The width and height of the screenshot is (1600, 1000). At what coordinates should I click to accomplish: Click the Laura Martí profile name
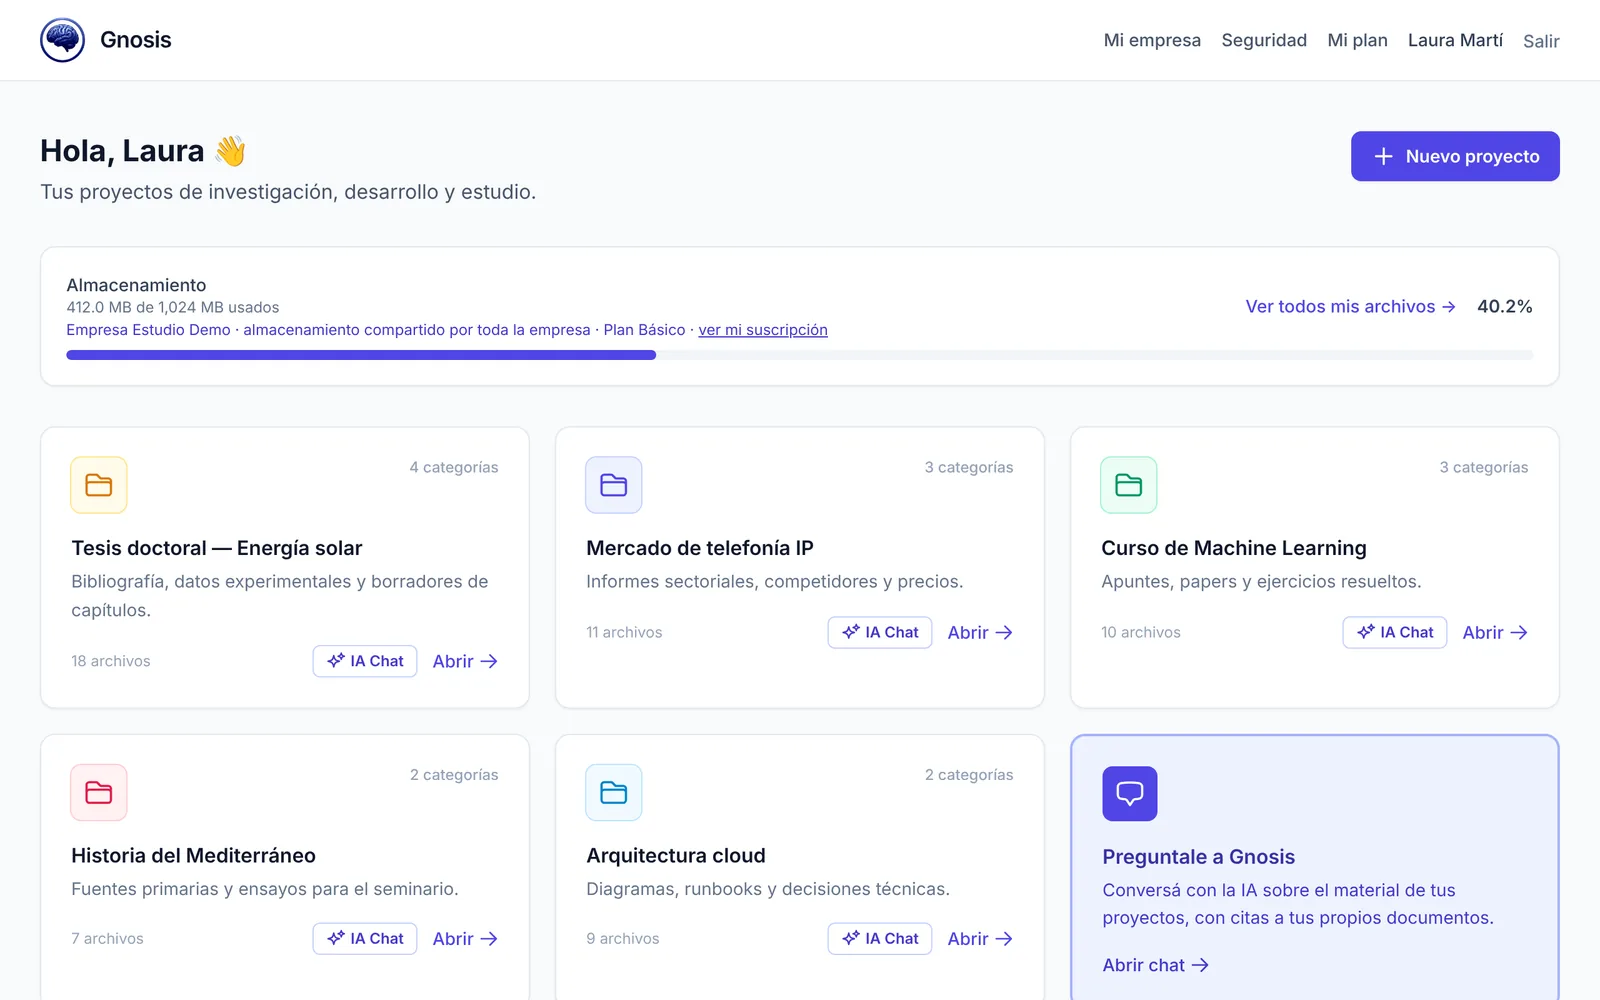(1455, 40)
